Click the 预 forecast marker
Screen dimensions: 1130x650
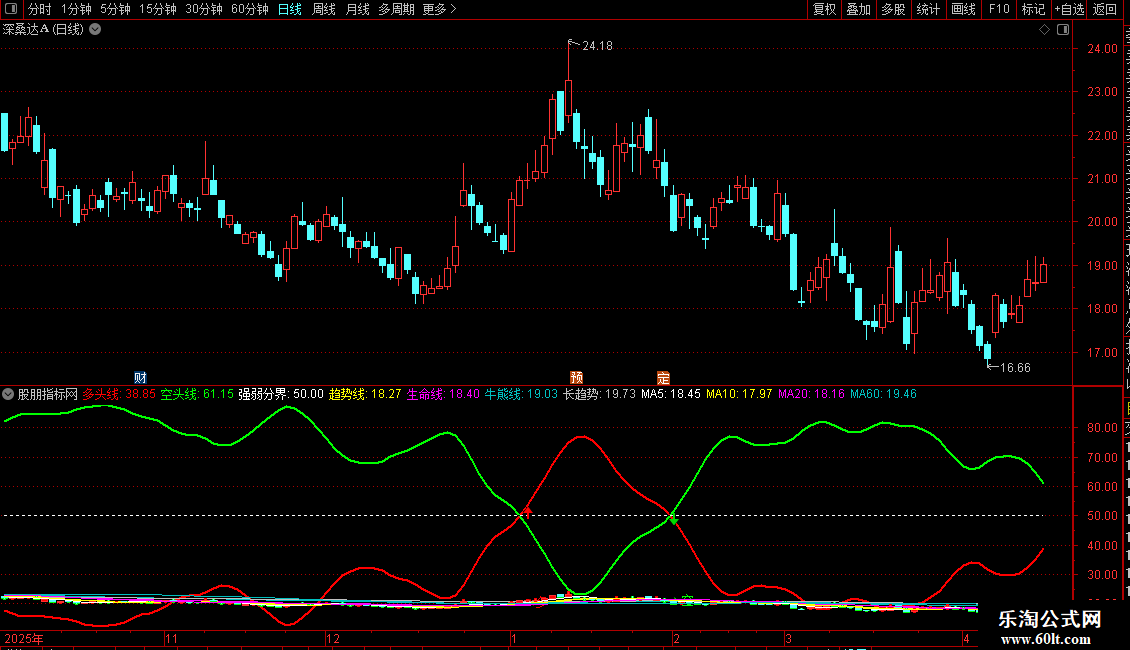point(577,378)
